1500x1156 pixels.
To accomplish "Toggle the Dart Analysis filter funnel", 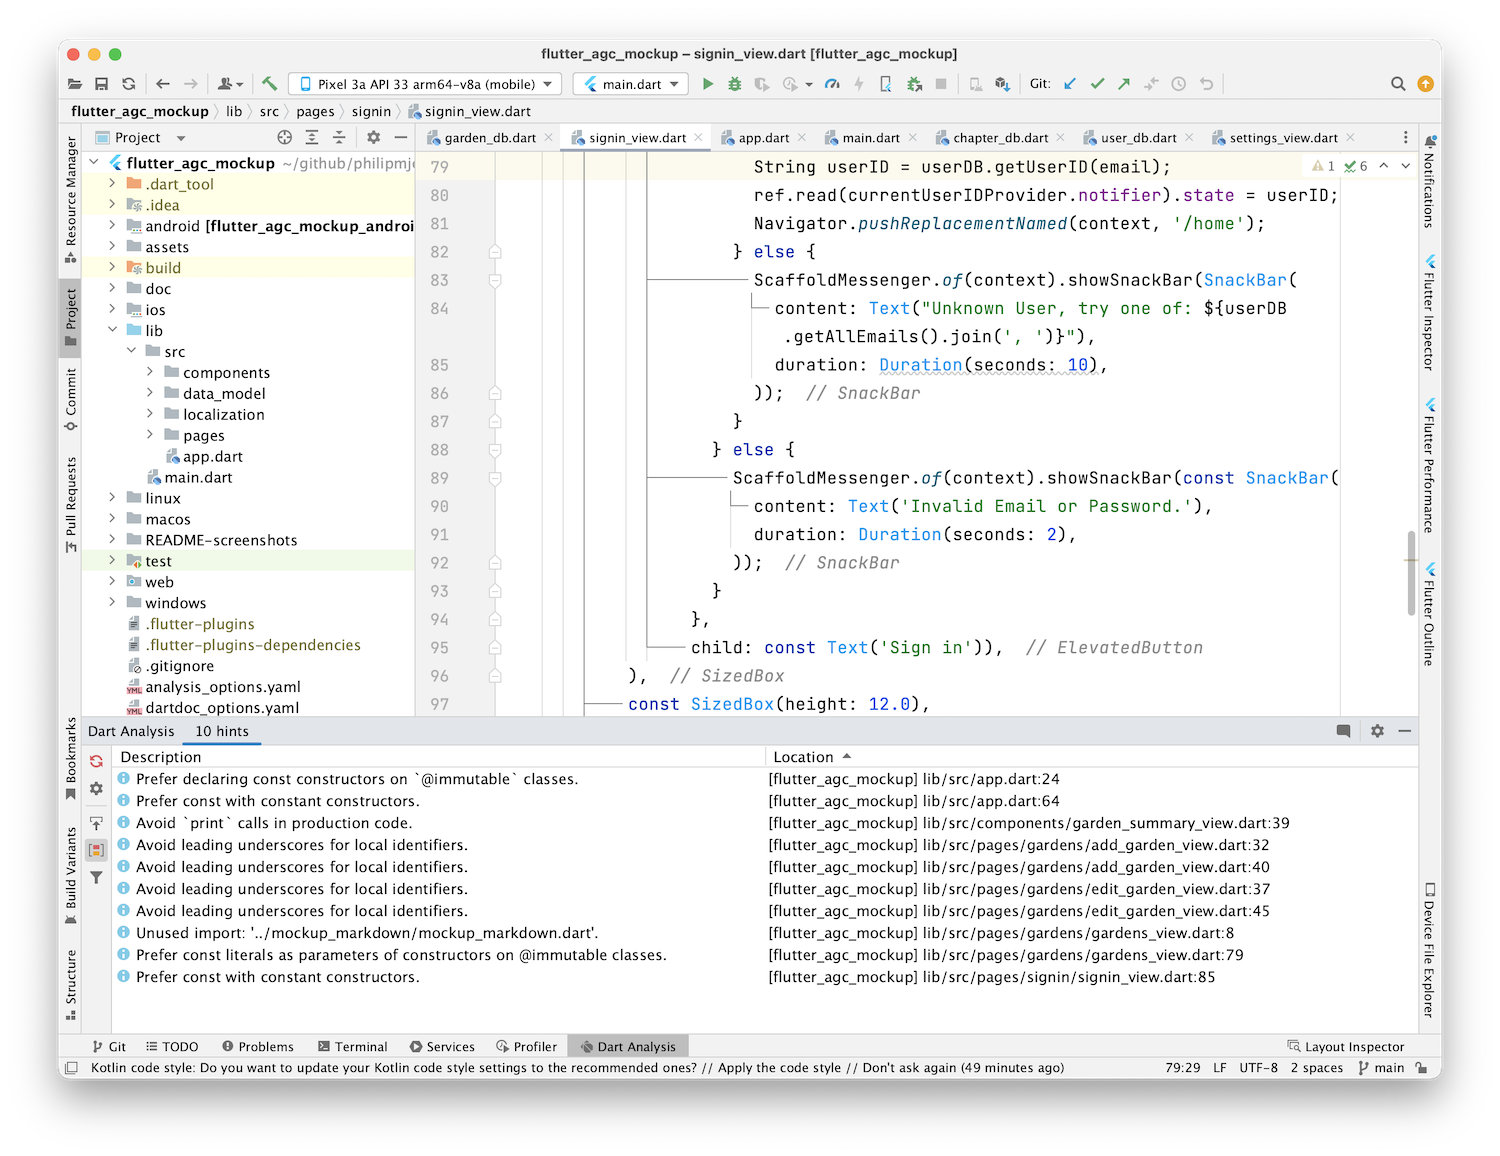I will (96, 878).
